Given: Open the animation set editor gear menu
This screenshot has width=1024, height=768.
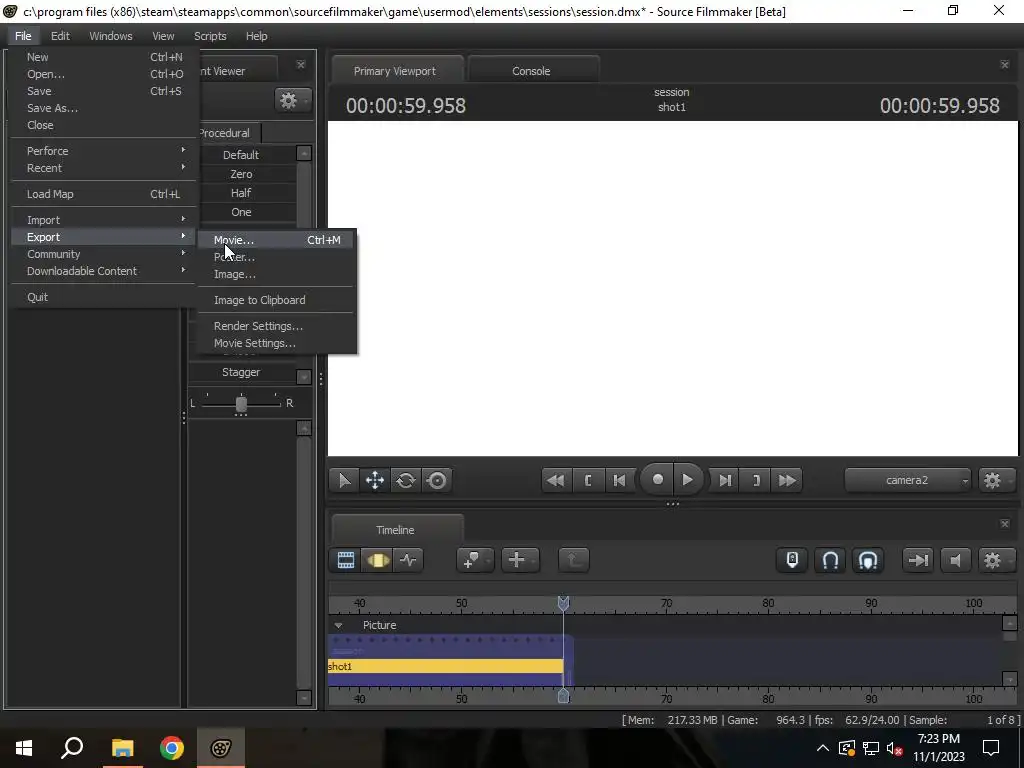Looking at the screenshot, I should [x=292, y=101].
